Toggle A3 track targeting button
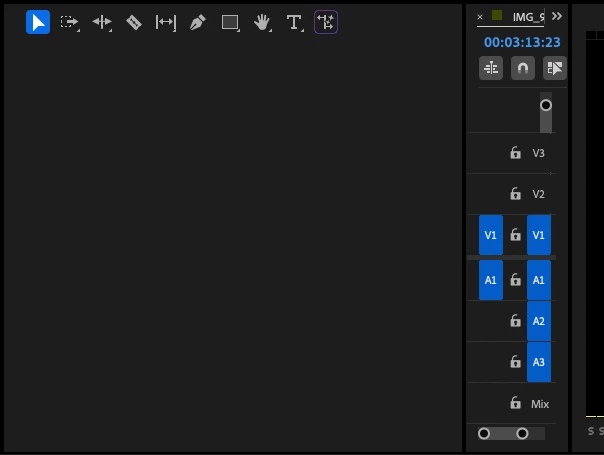Viewport: 604px width, 455px height. [539, 362]
